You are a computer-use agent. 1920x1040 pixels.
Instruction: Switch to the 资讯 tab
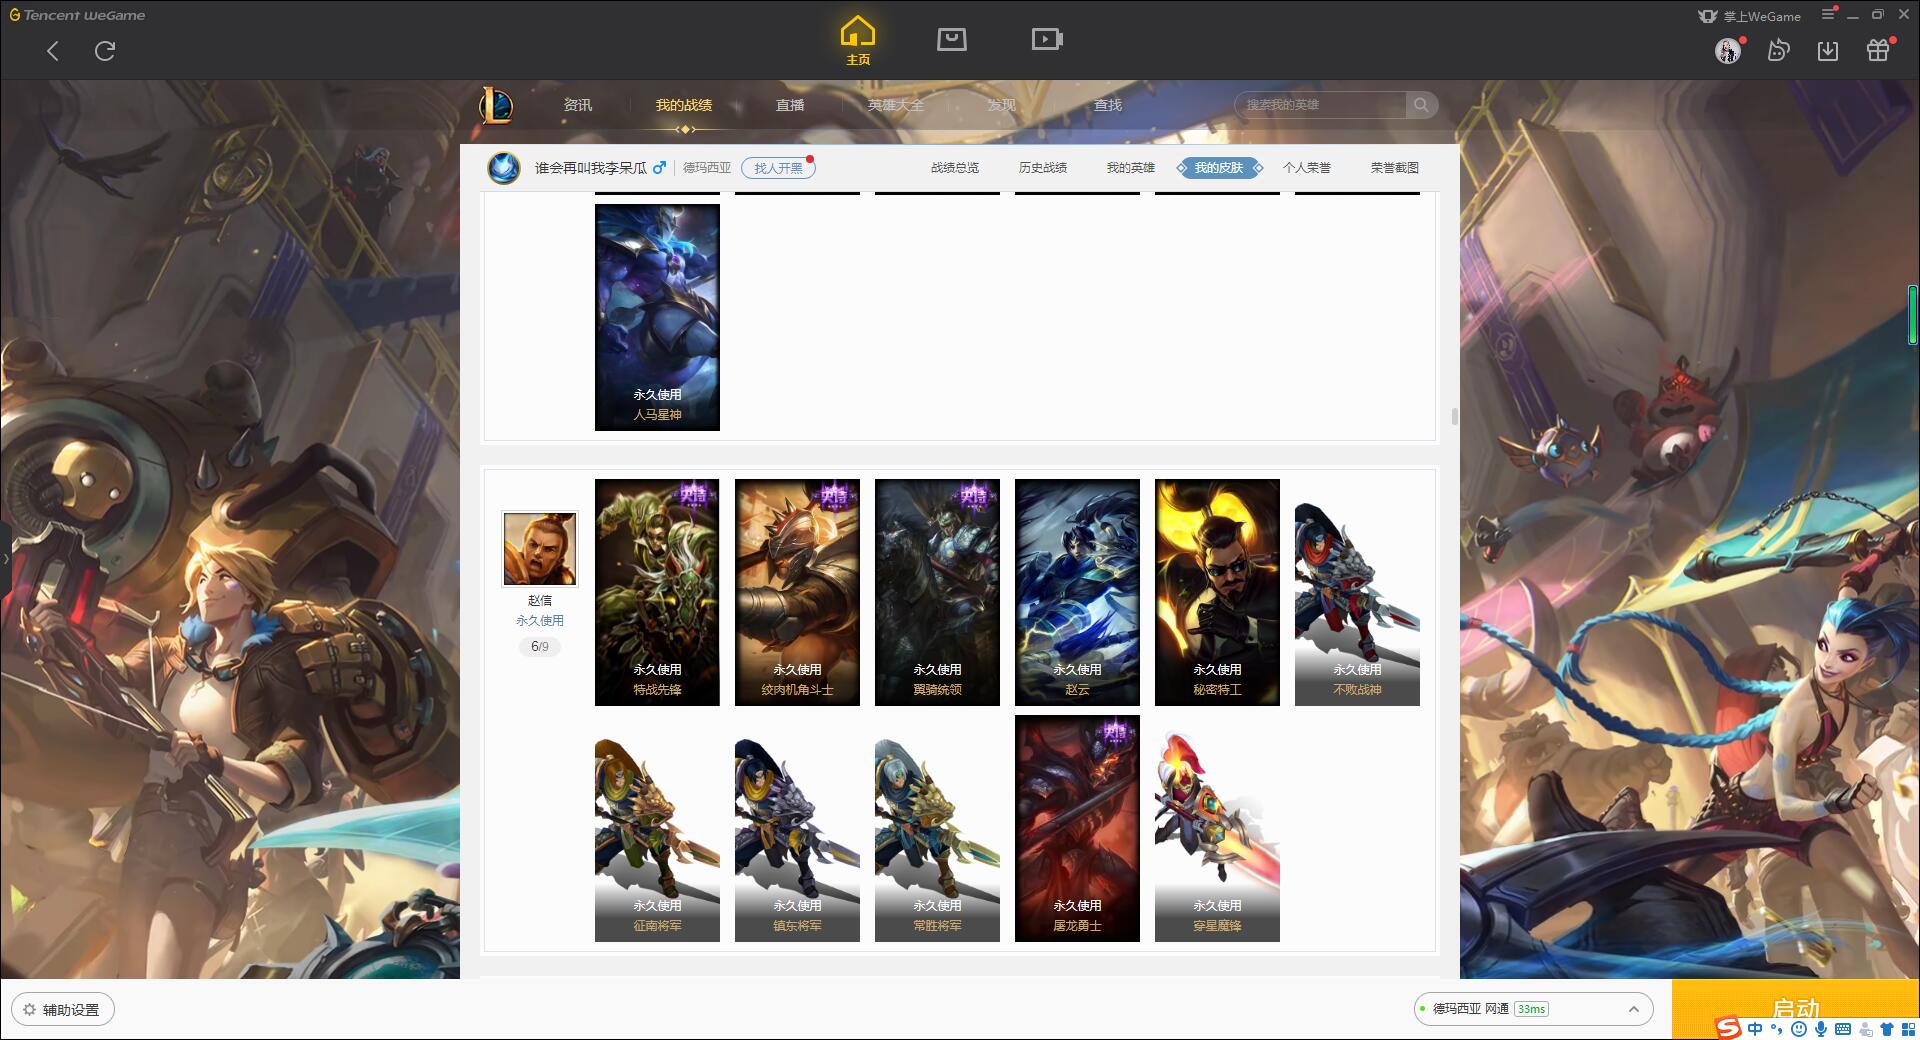tap(577, 105)
